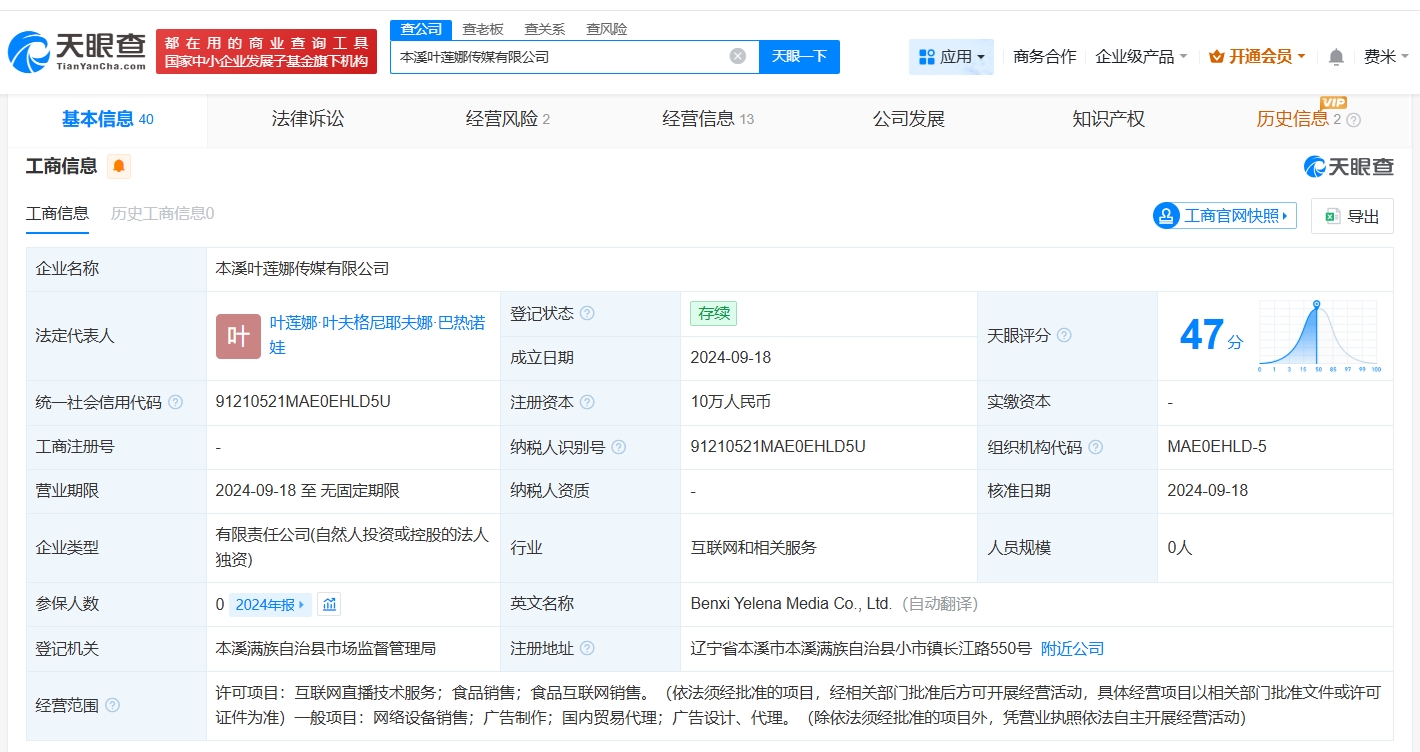Click the 开通会员 crown icon

pyautogui.click(x=1218, y=56)
